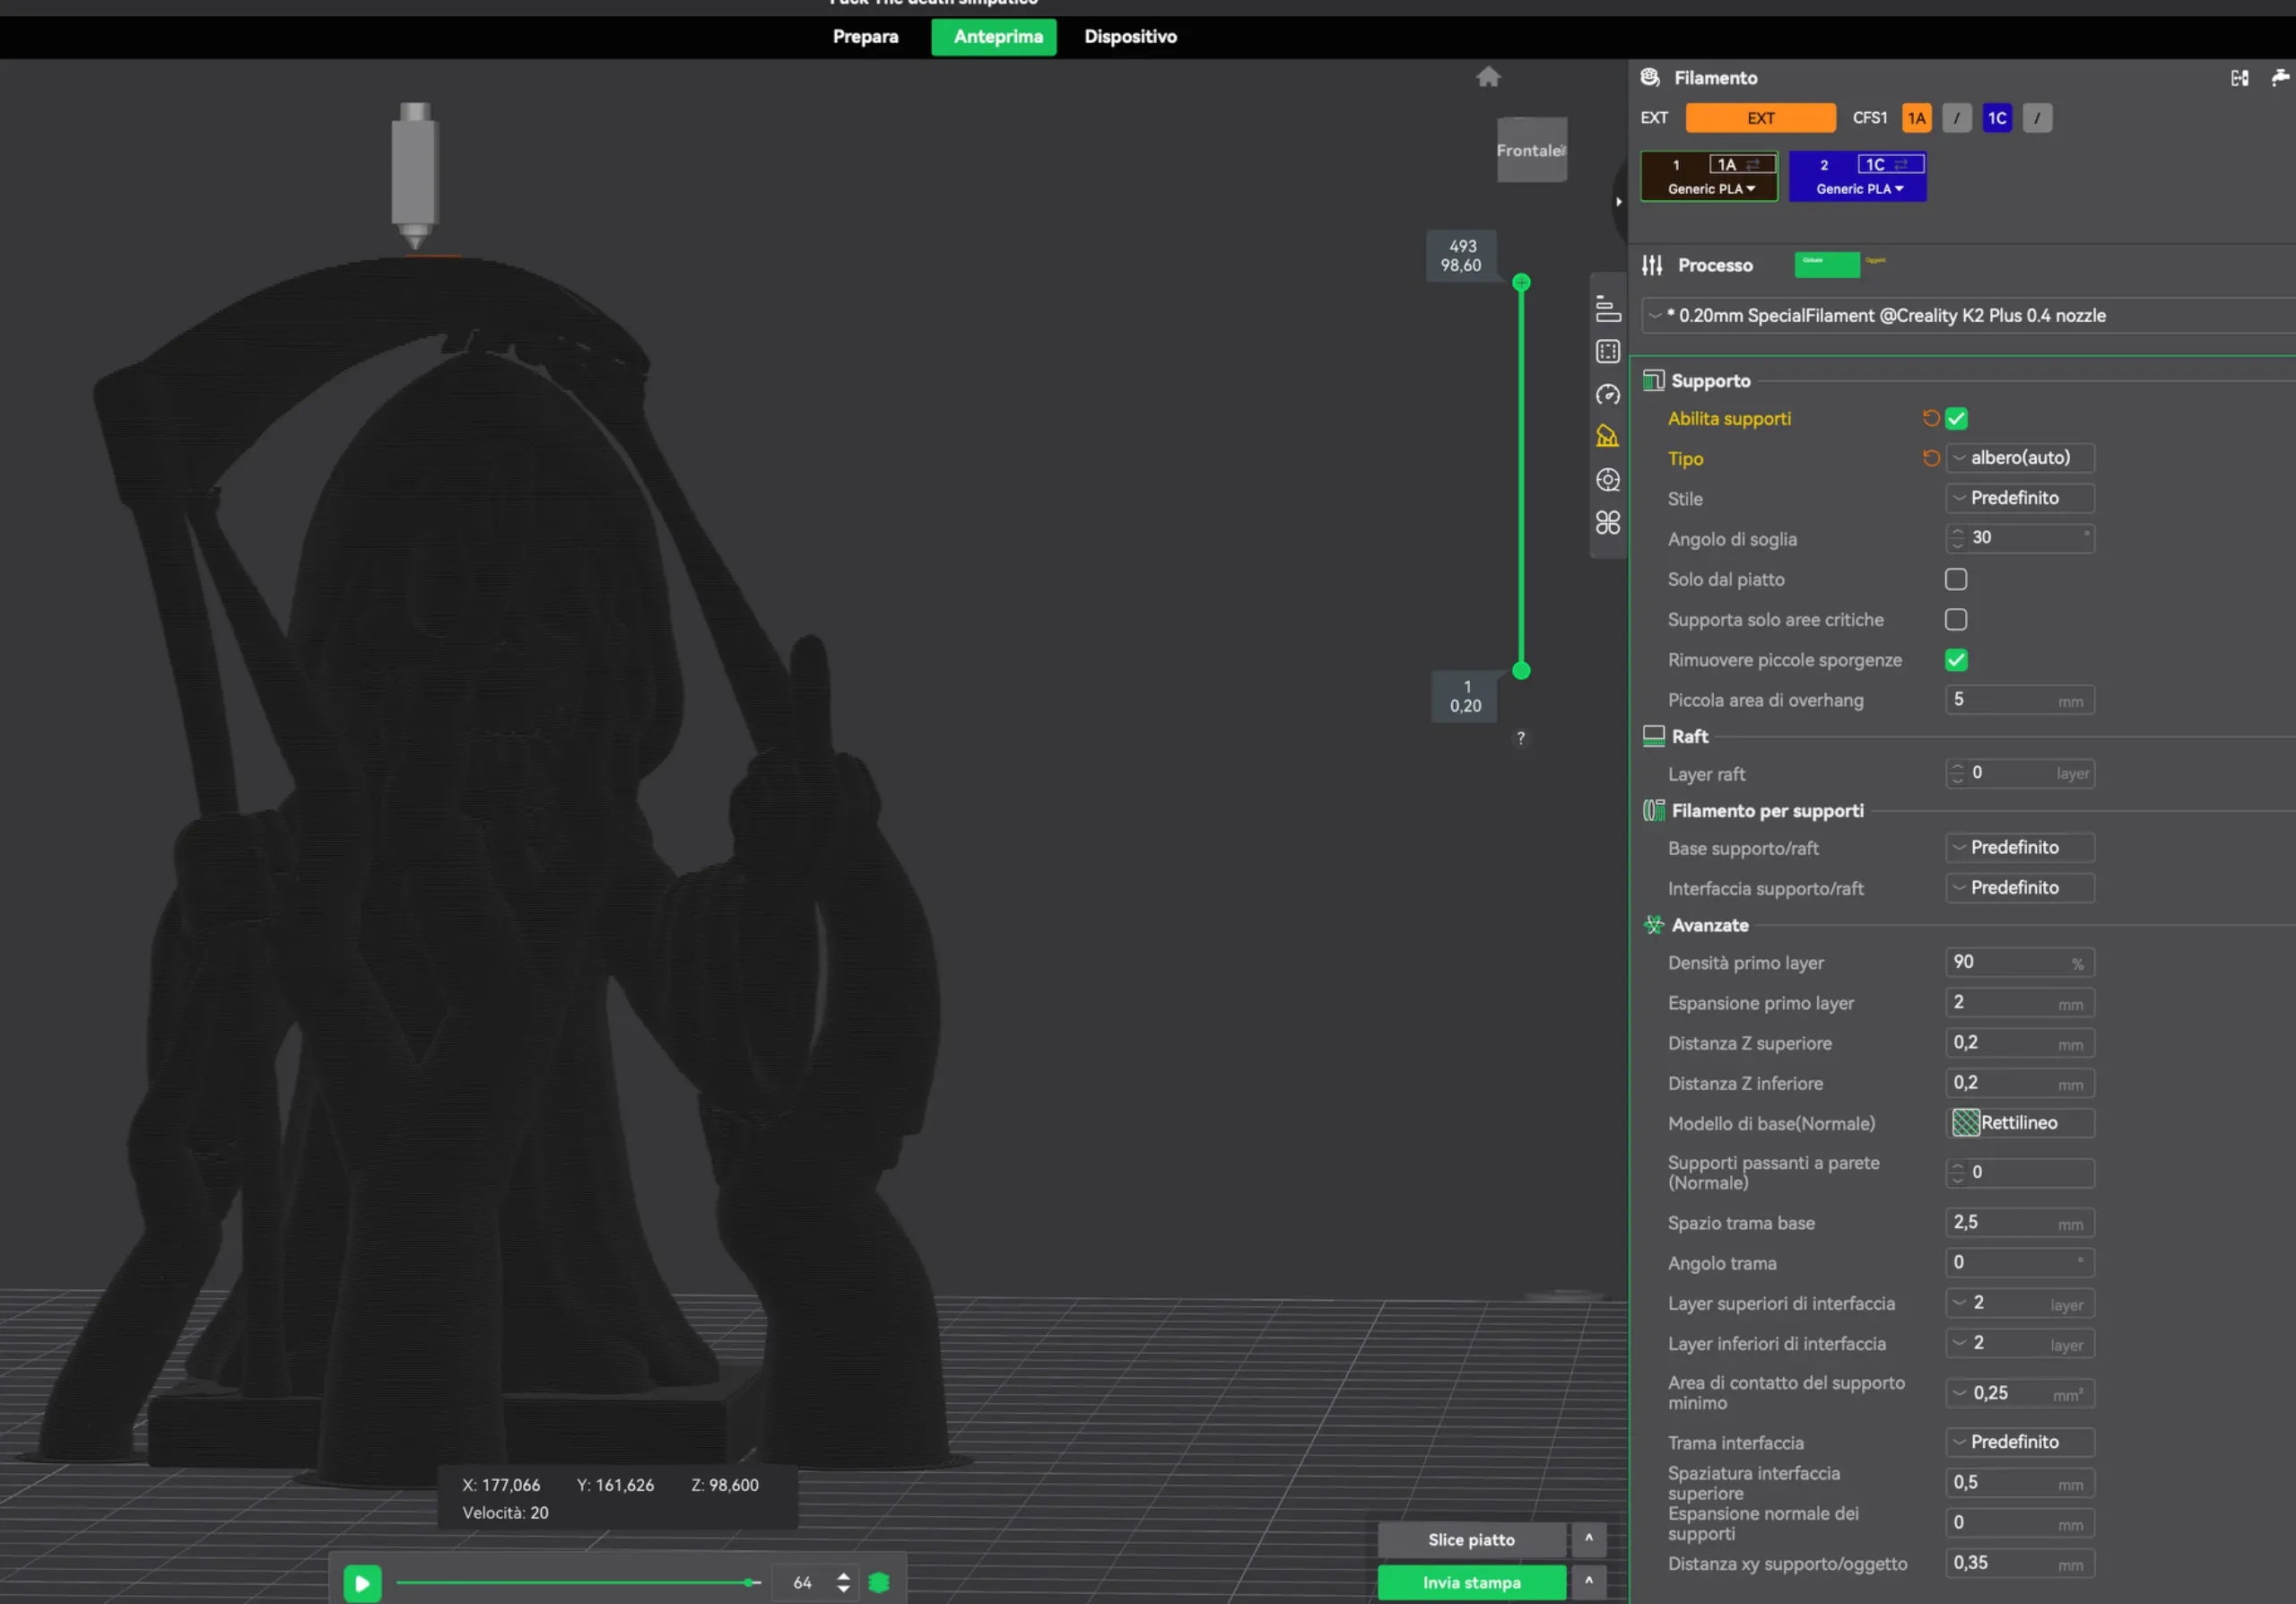Open the Trama interfaccia dropdown

(x=2019, y=1441)
